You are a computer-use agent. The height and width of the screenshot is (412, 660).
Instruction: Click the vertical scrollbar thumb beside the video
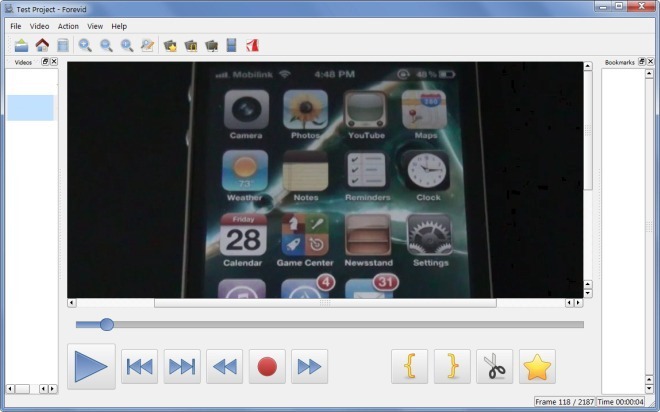coord(588,130)
